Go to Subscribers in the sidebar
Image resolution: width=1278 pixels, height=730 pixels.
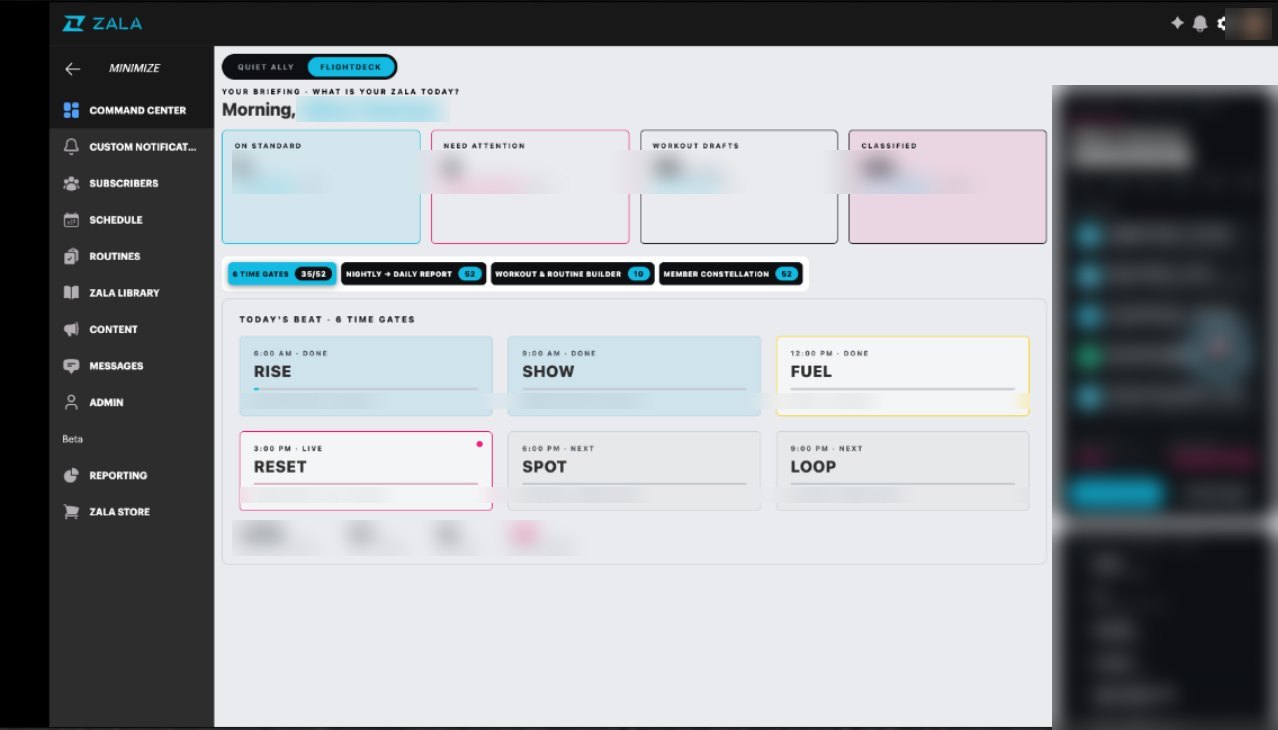(131, 183)
